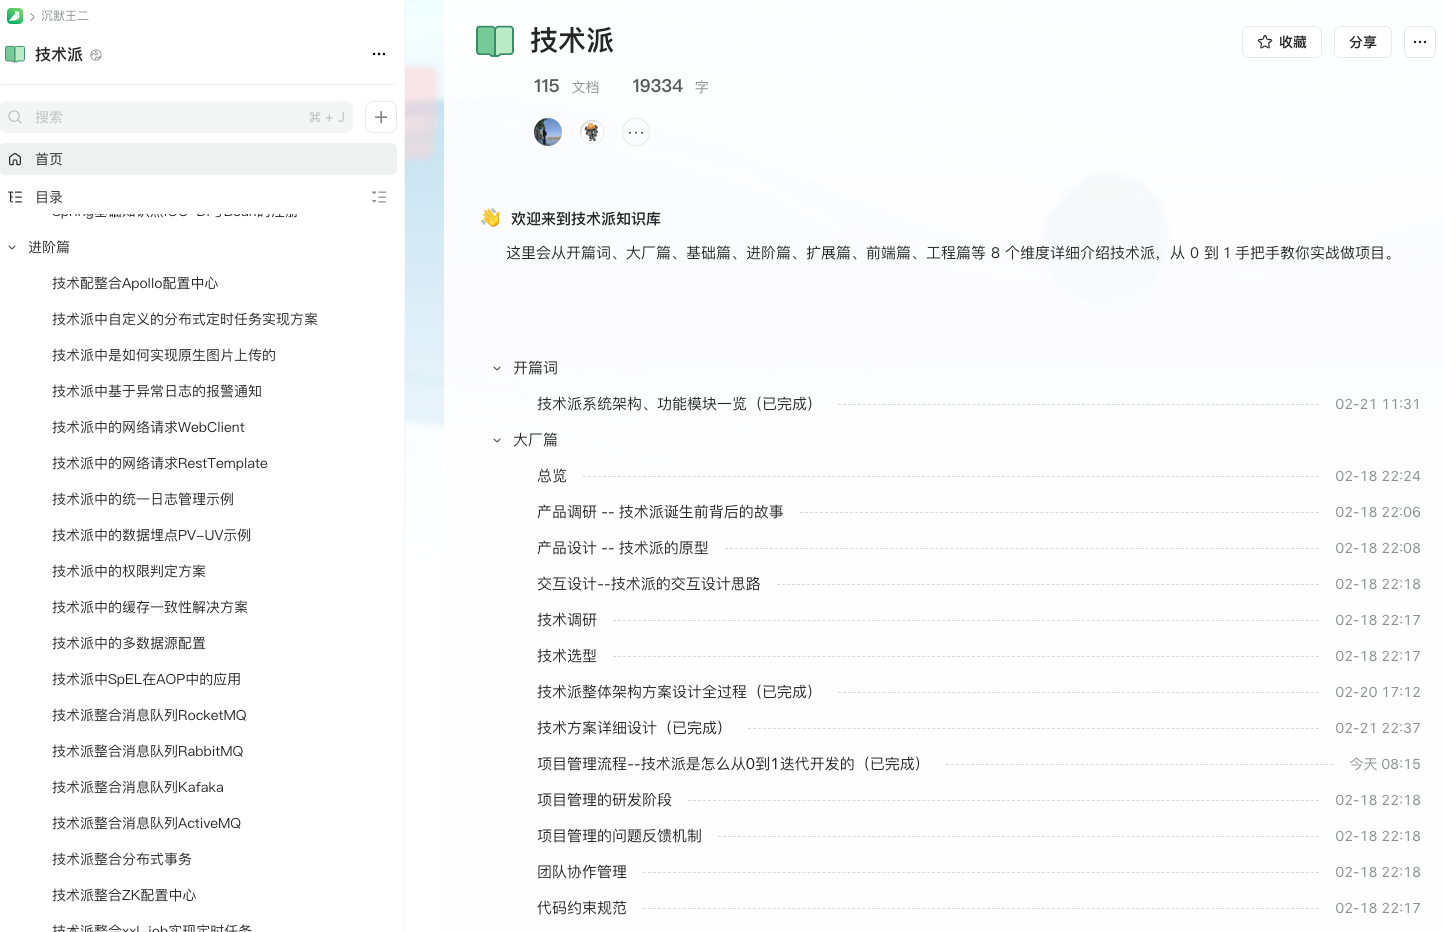Viewport: 1444px width, 932px height.
Task: Open the sidebar more options ellipsis
Action: tap(379, 54)
